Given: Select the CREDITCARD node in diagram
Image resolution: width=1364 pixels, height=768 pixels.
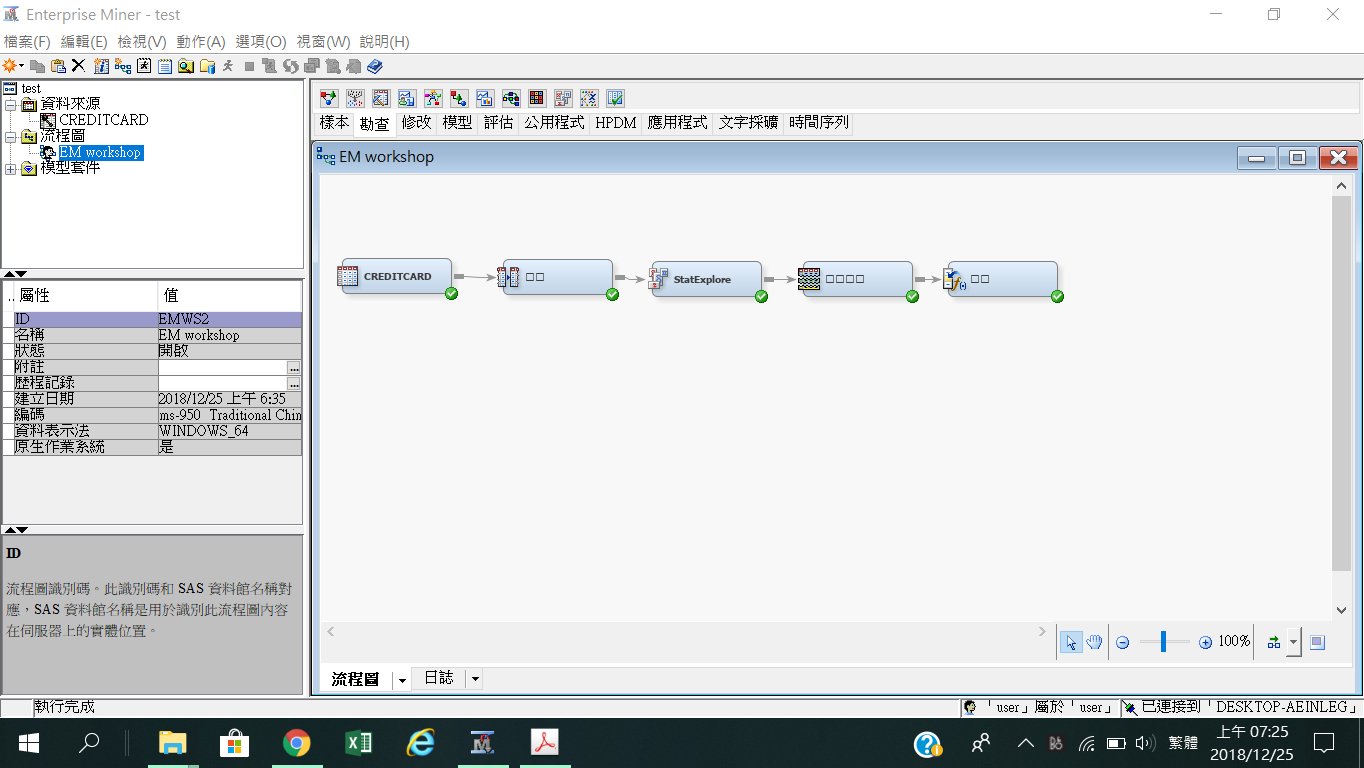Looking at the screenshot, I should coord(396,277).
